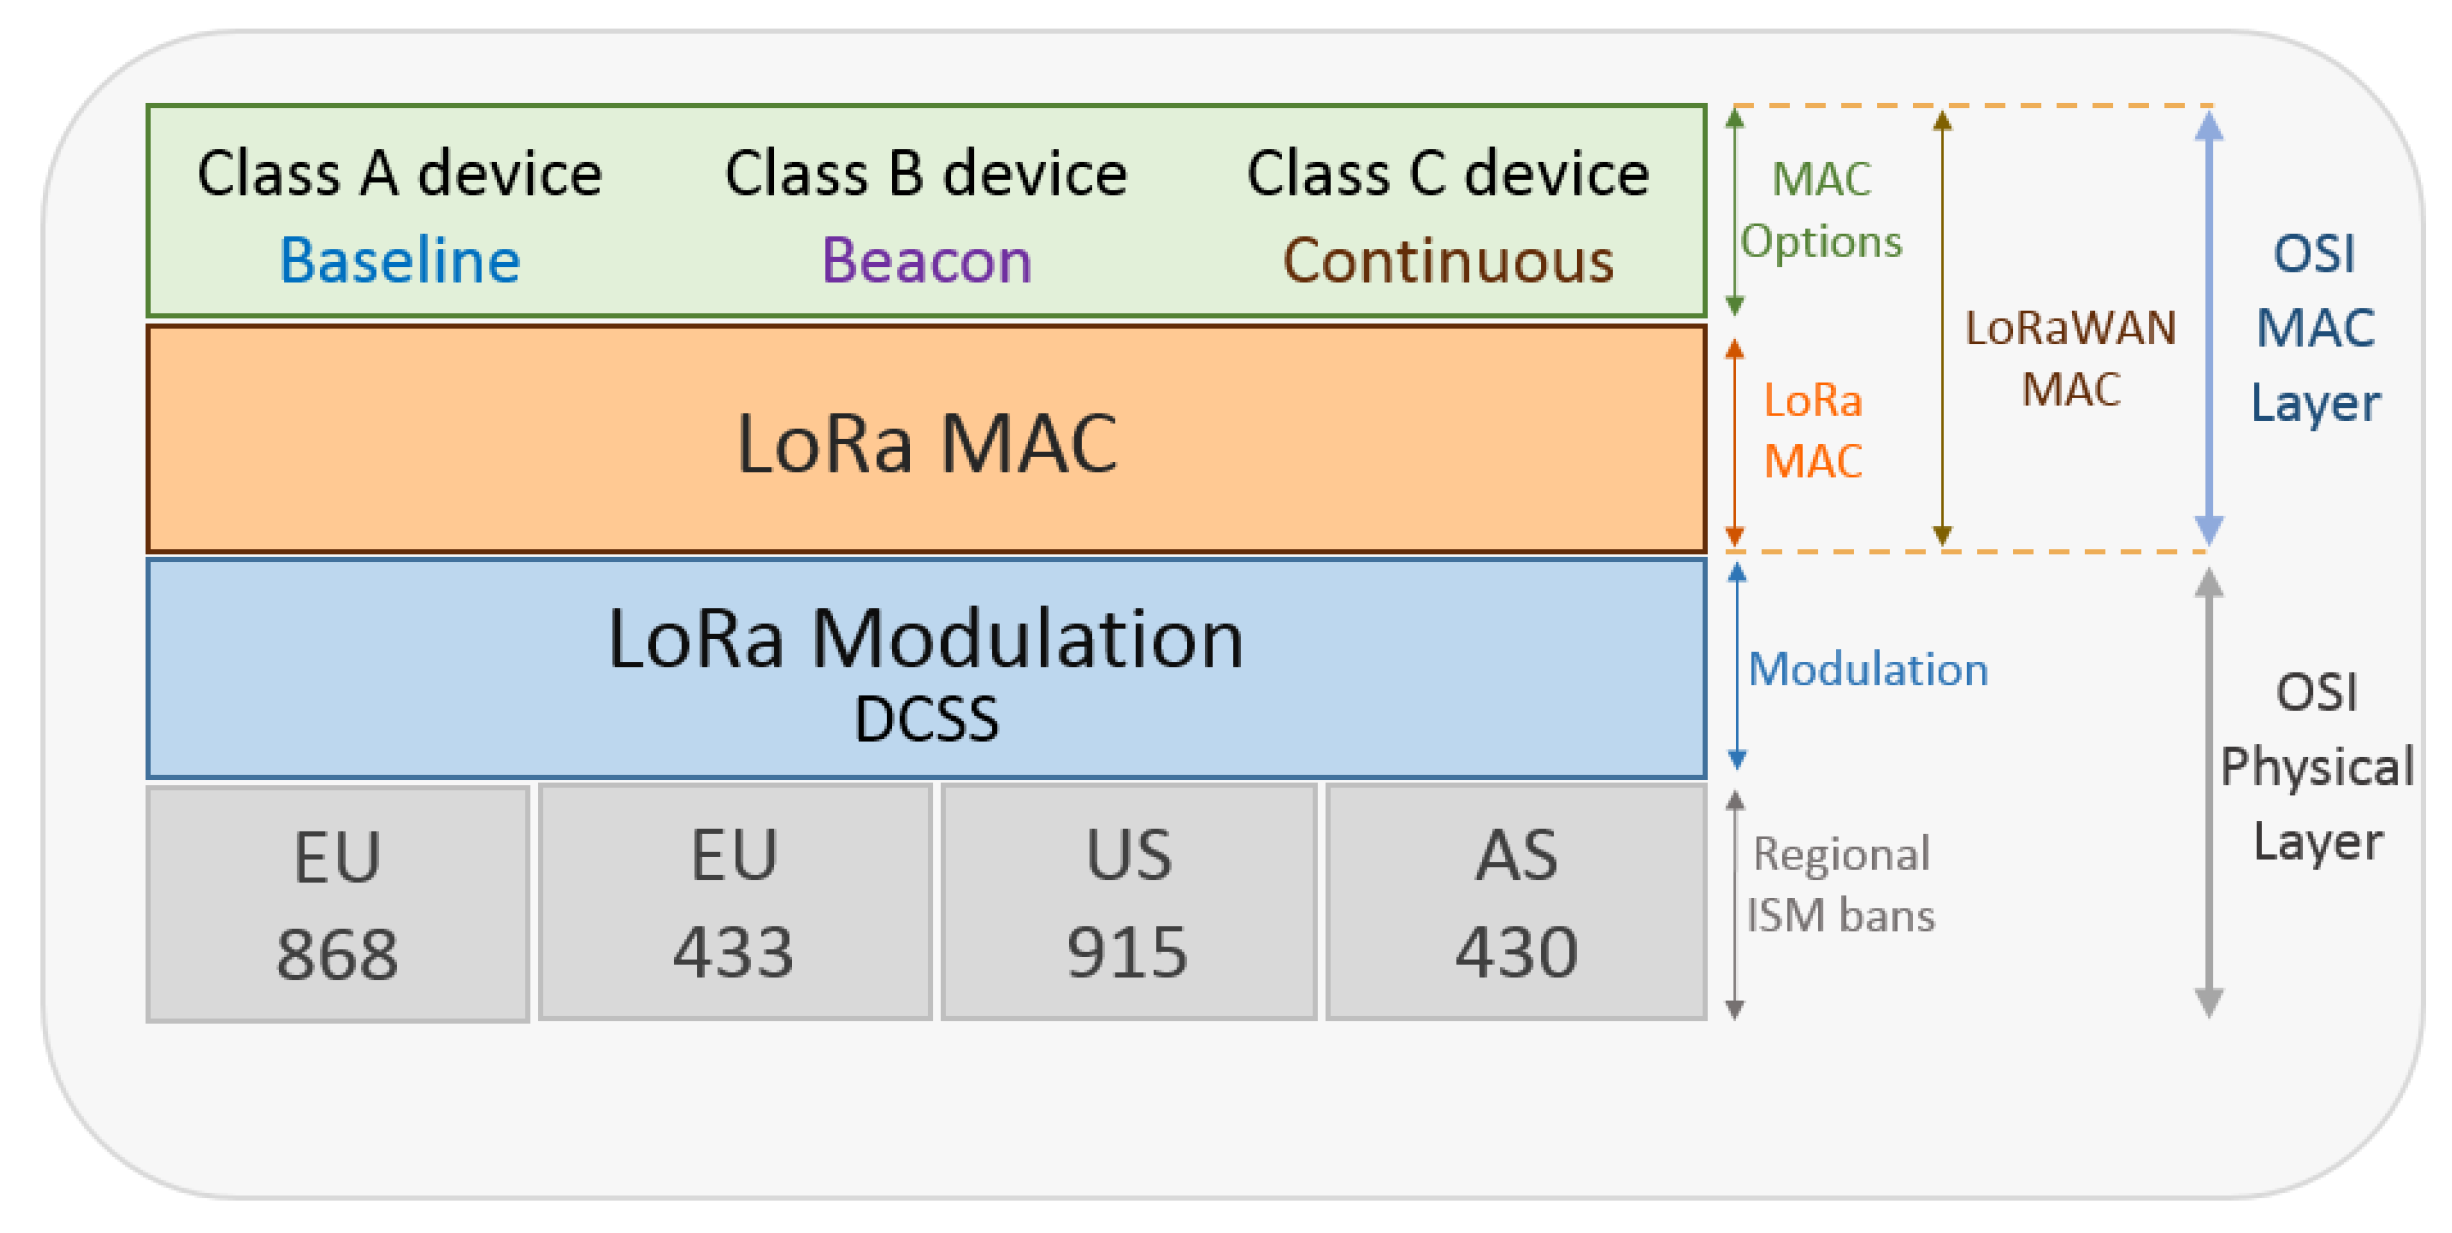The image size is (2452, 1233).
Task: Click the blue Baseline text
Action: coord(399,261)
